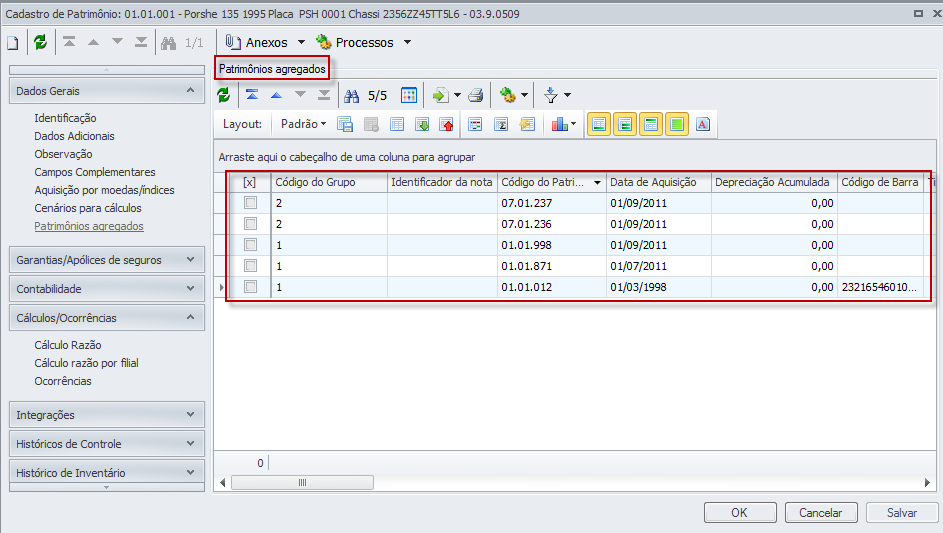Click the Cancelar button
The height and width of the screenshot is (533, 943).
click(821, 513)
